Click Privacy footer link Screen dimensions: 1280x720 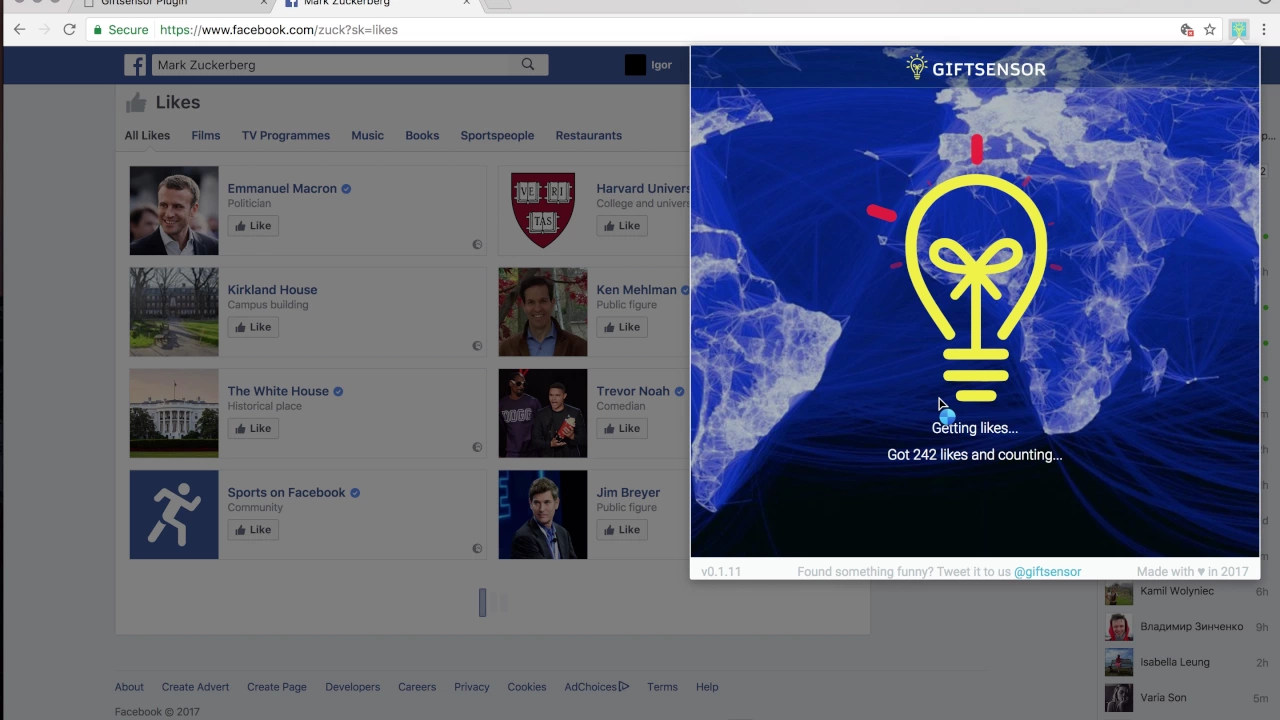(472, 687)
